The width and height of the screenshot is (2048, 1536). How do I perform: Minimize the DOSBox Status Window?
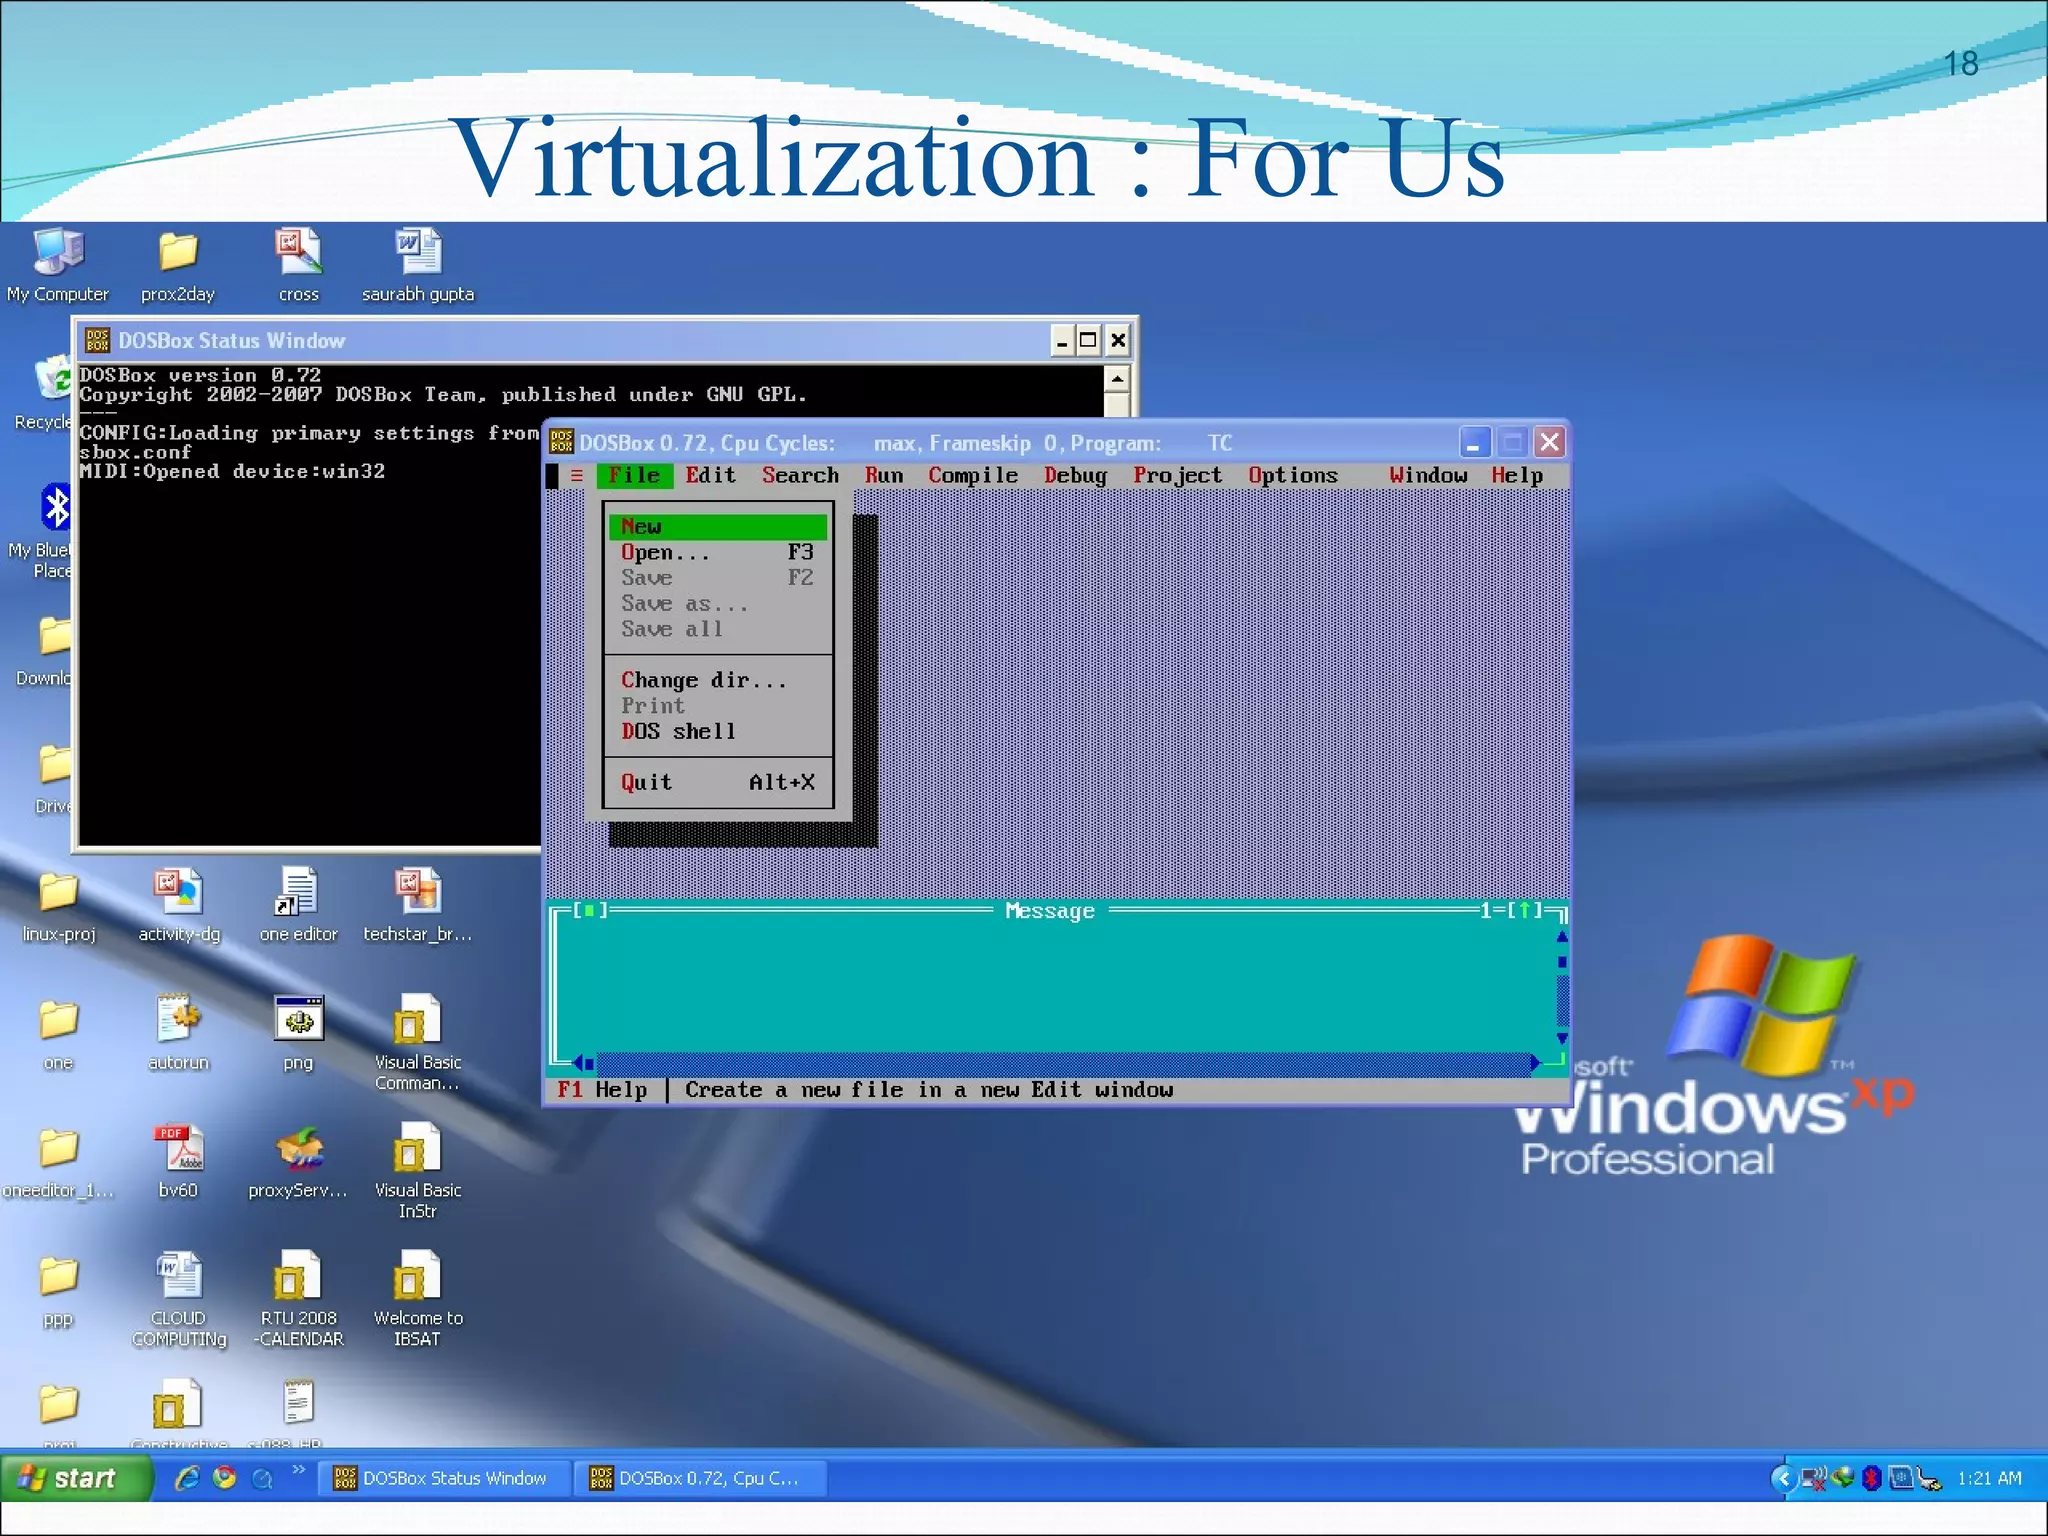point(1062,341)
